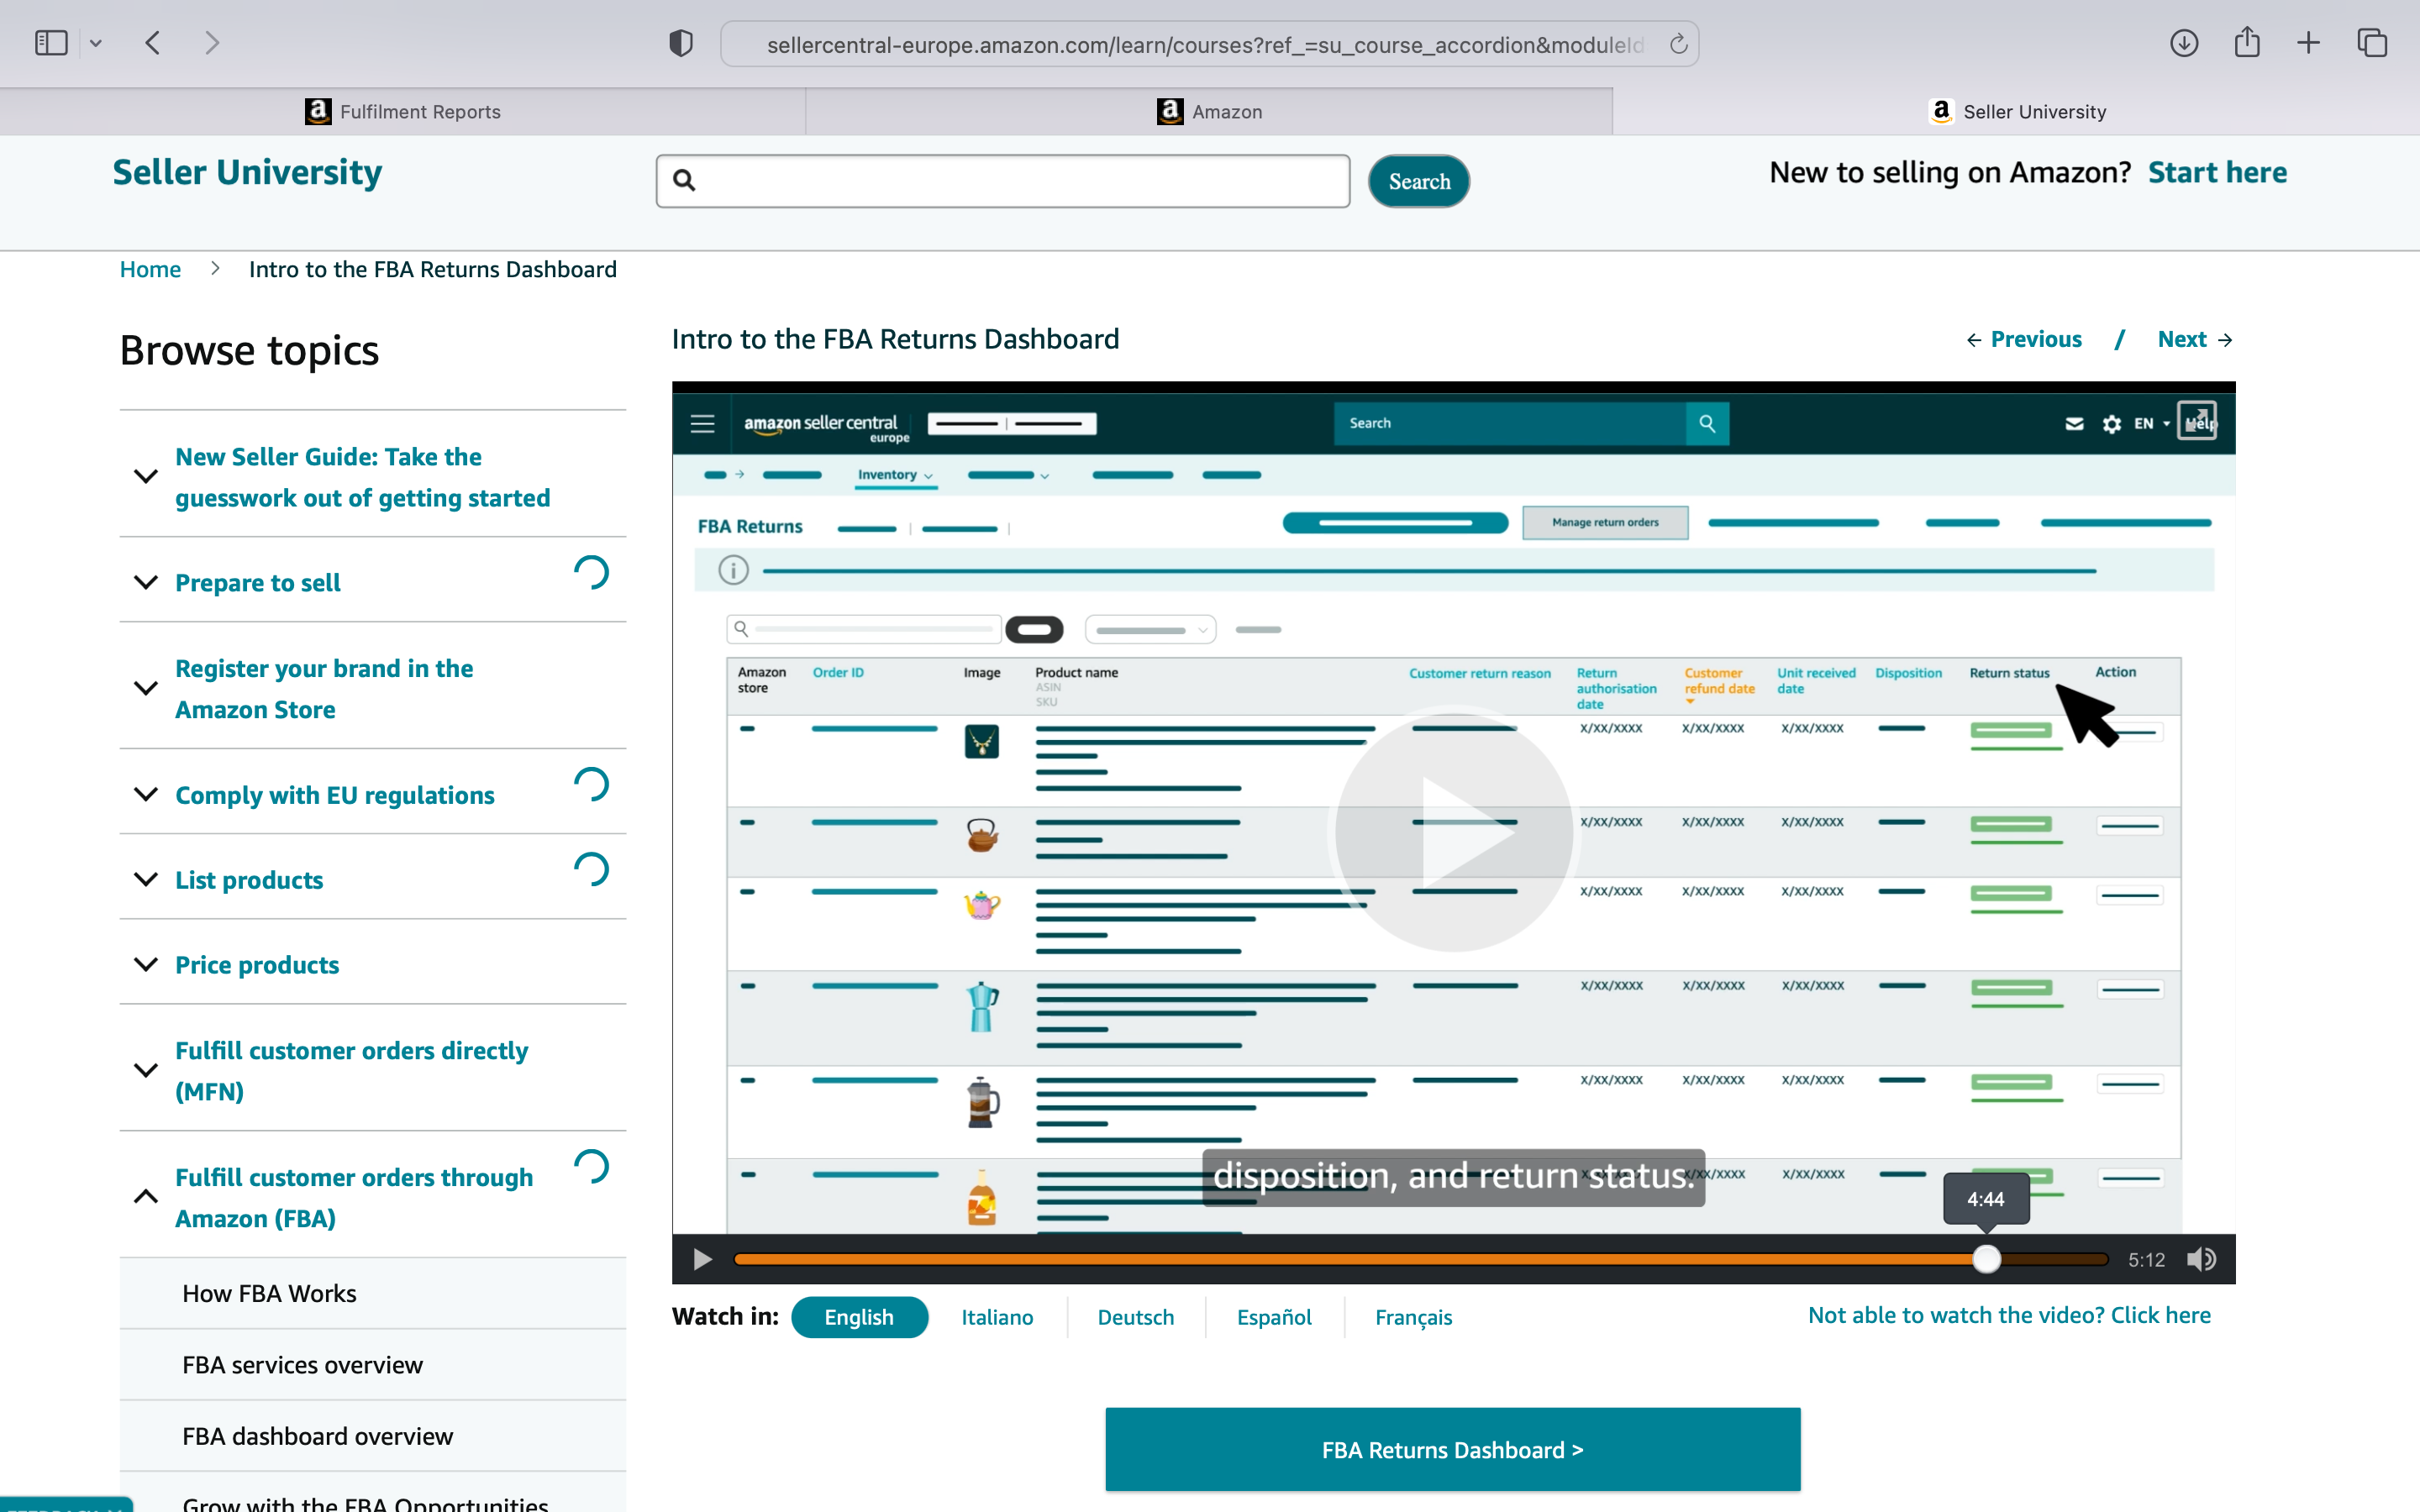Viewport: 2420px width, 1512px height.
Task: Expand the New Seller Guide chevron
Action: click(146, 476)
